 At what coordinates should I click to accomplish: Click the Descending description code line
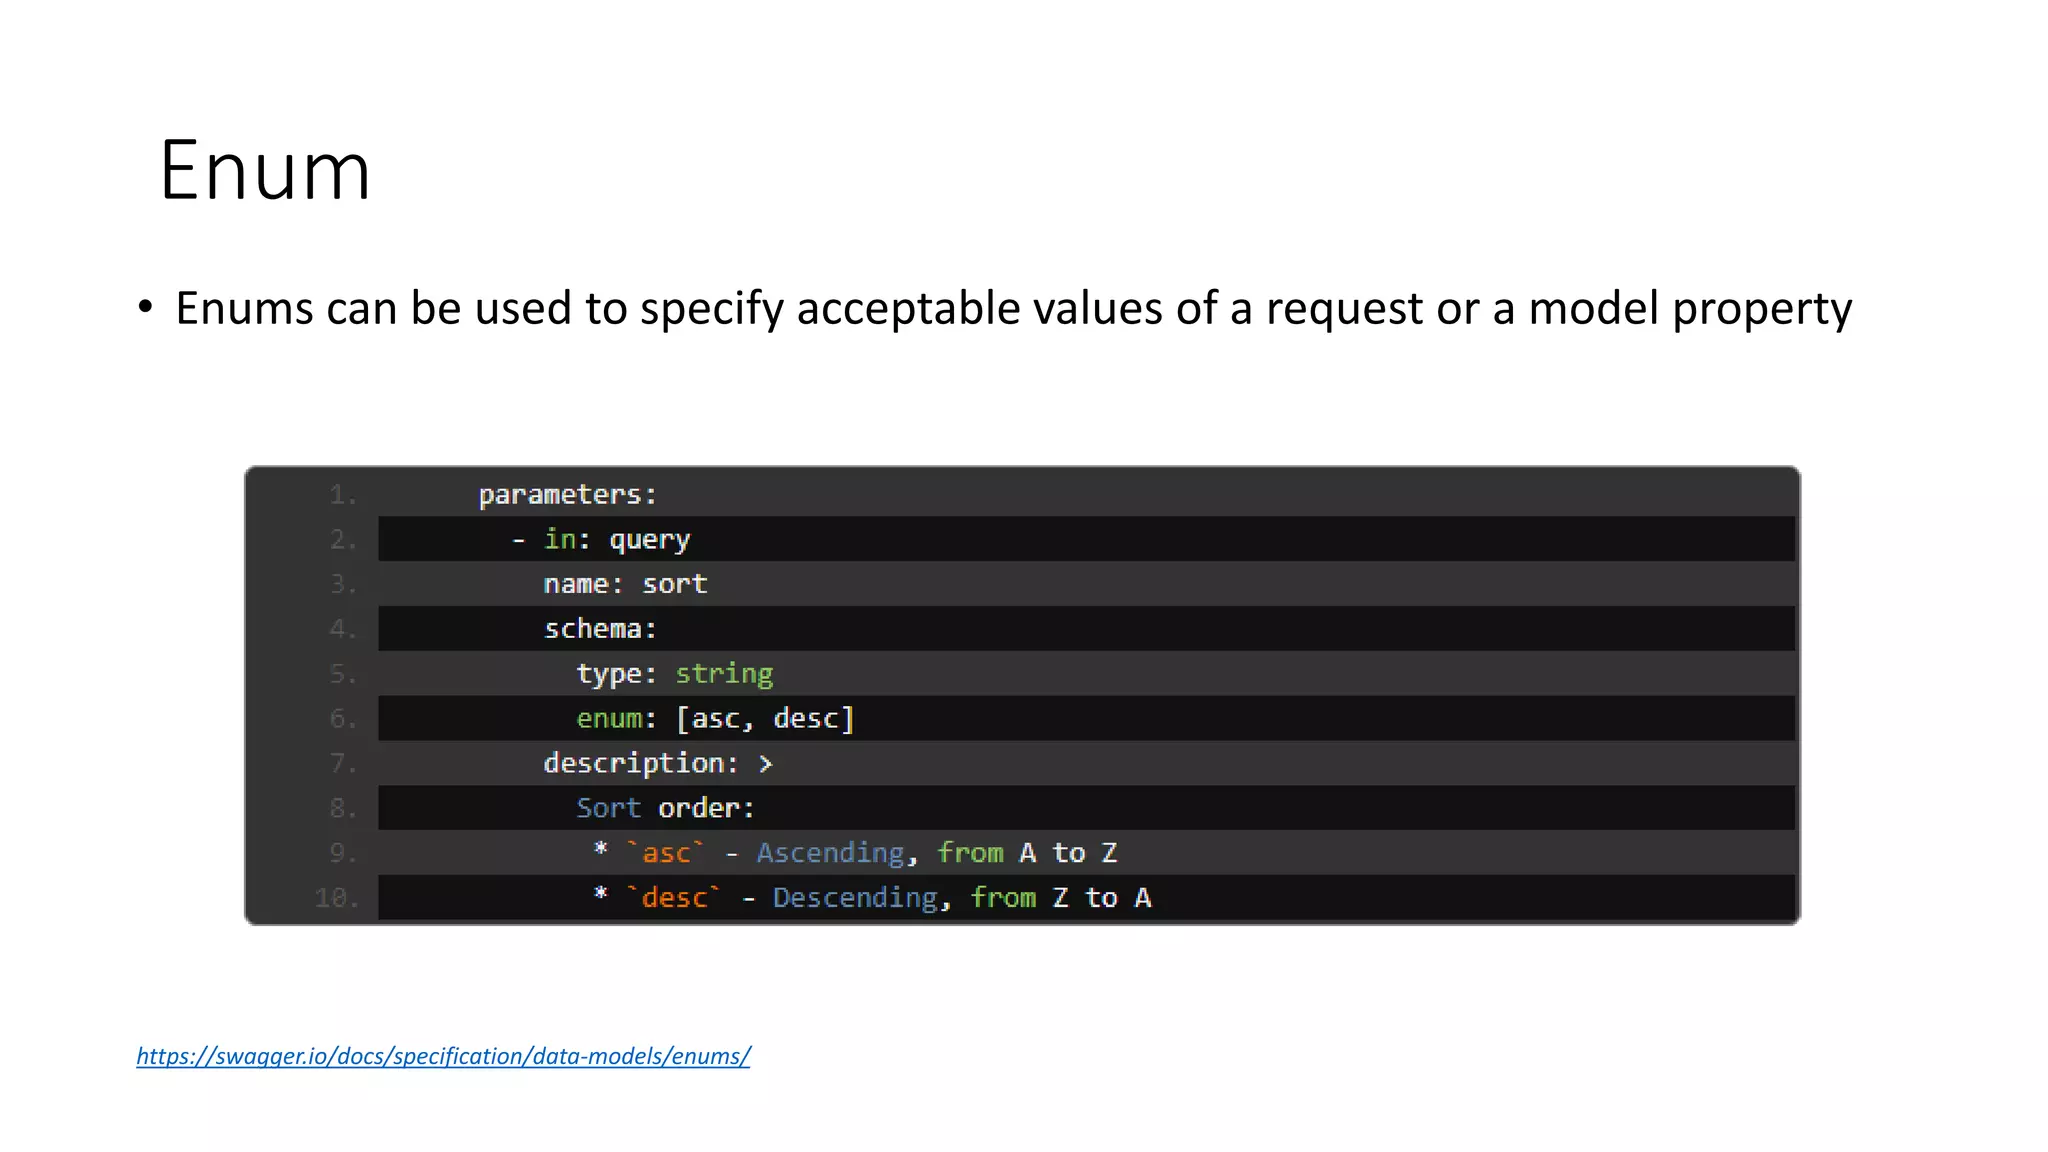click(871, 898)
